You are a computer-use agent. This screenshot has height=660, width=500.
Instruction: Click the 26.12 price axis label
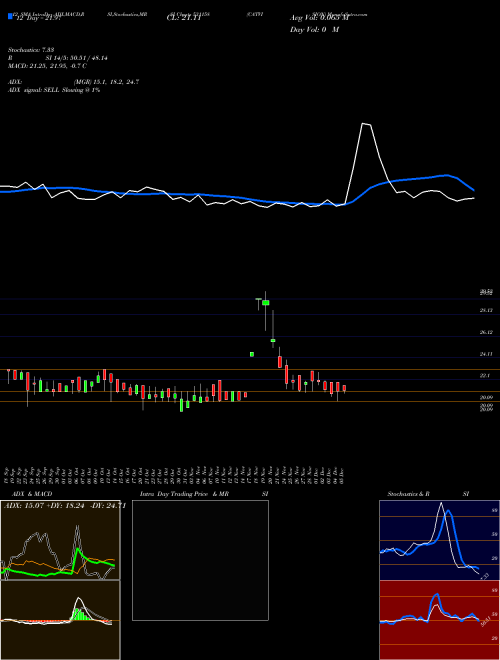(486, 332)
